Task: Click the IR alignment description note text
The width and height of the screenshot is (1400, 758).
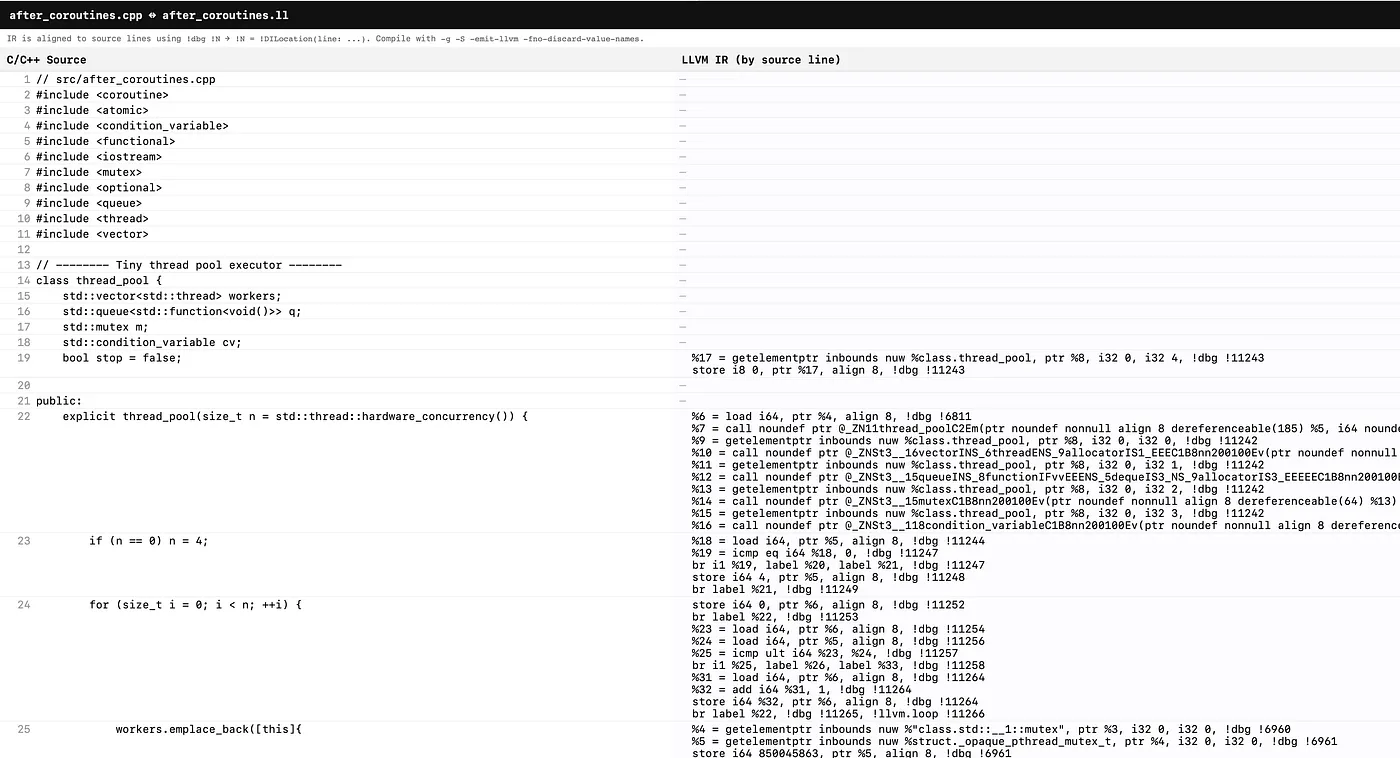Action: pos(325,39)
